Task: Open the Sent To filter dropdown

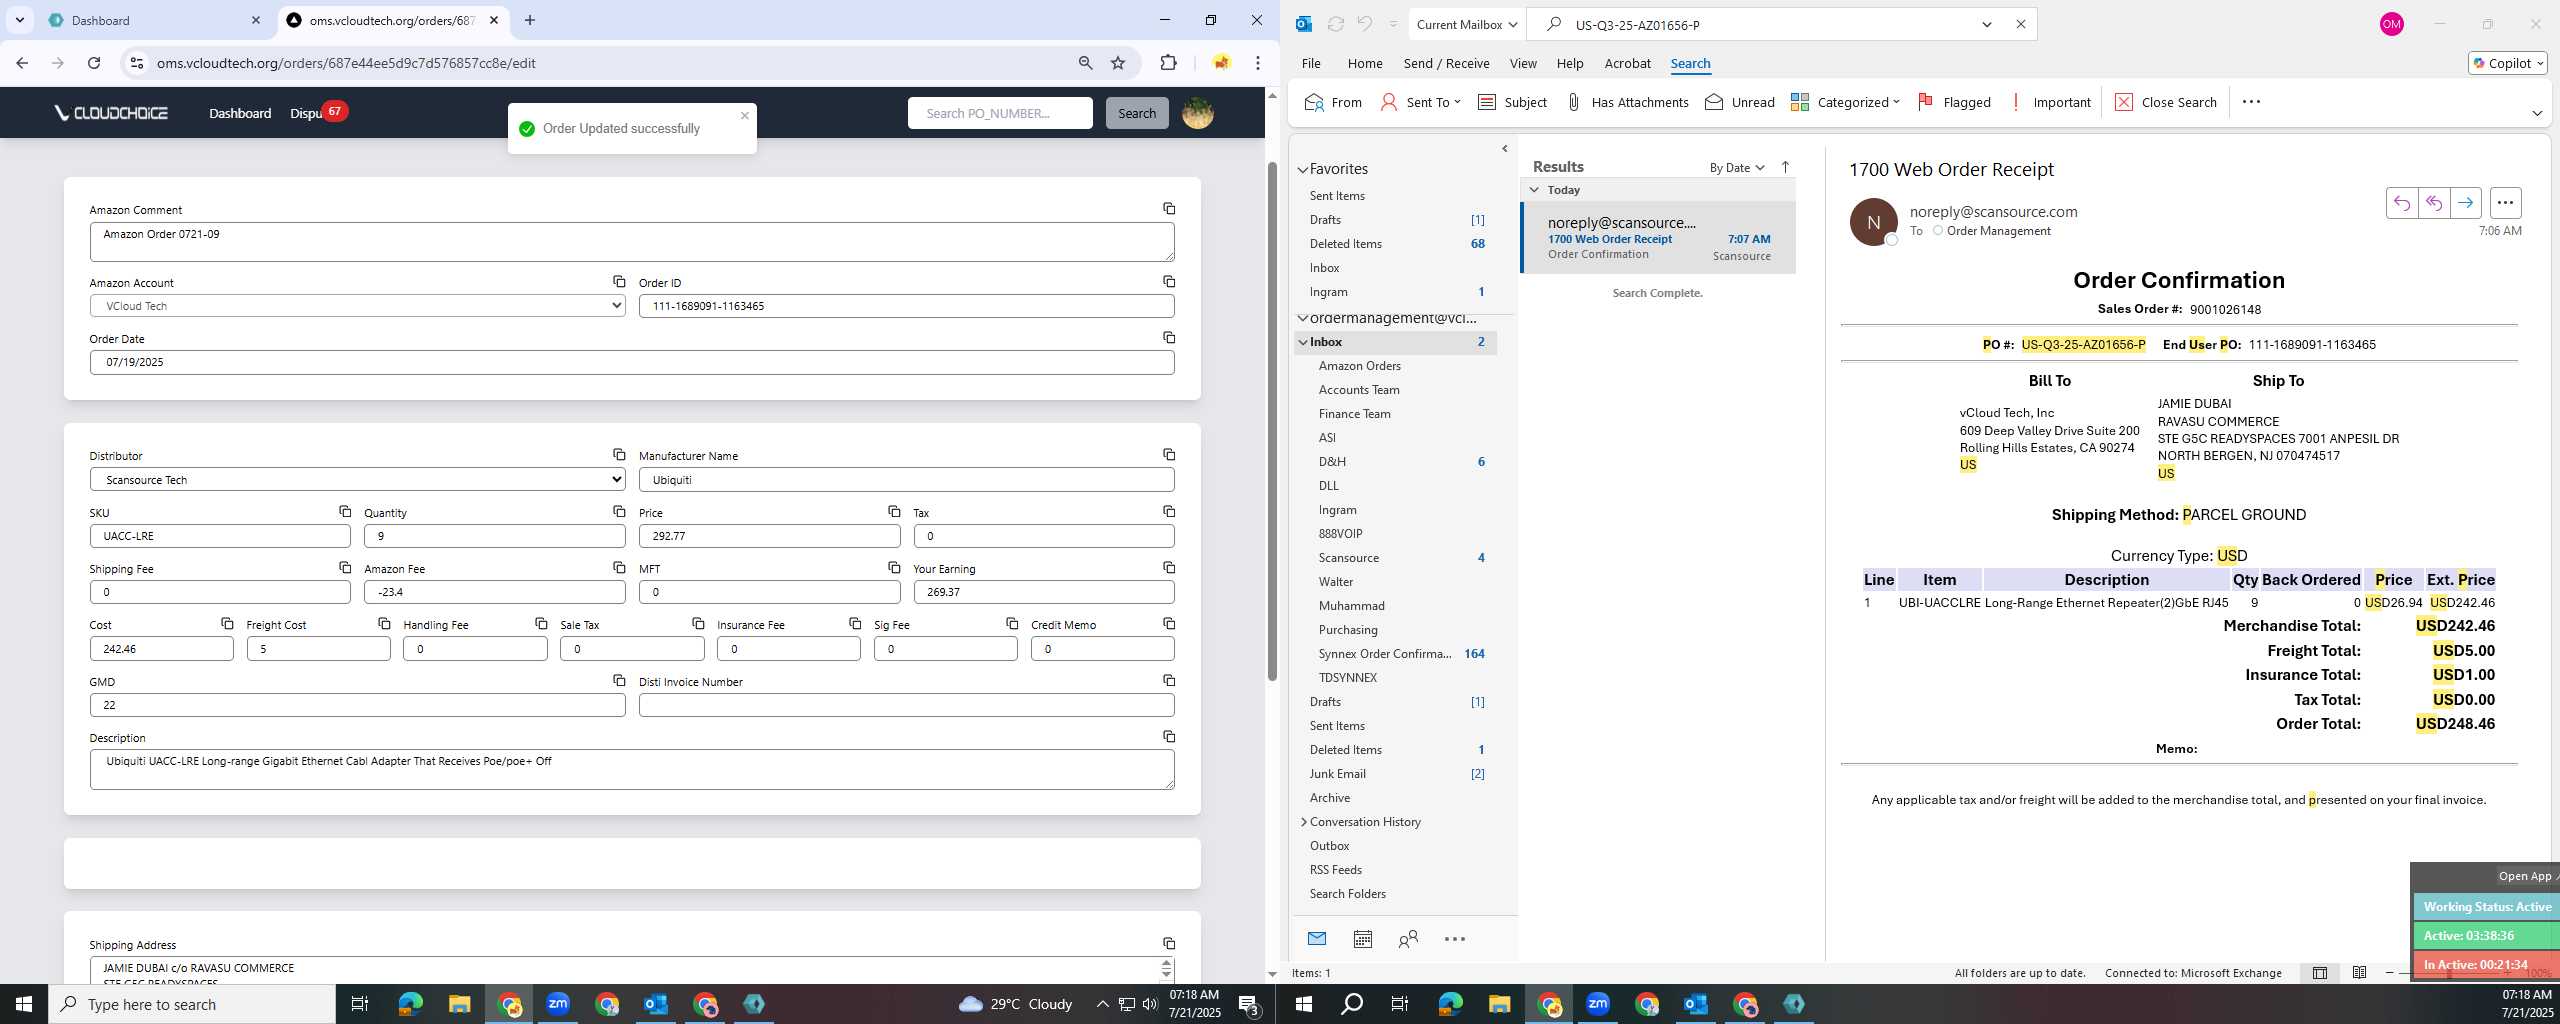Action: pos(1420,102)
